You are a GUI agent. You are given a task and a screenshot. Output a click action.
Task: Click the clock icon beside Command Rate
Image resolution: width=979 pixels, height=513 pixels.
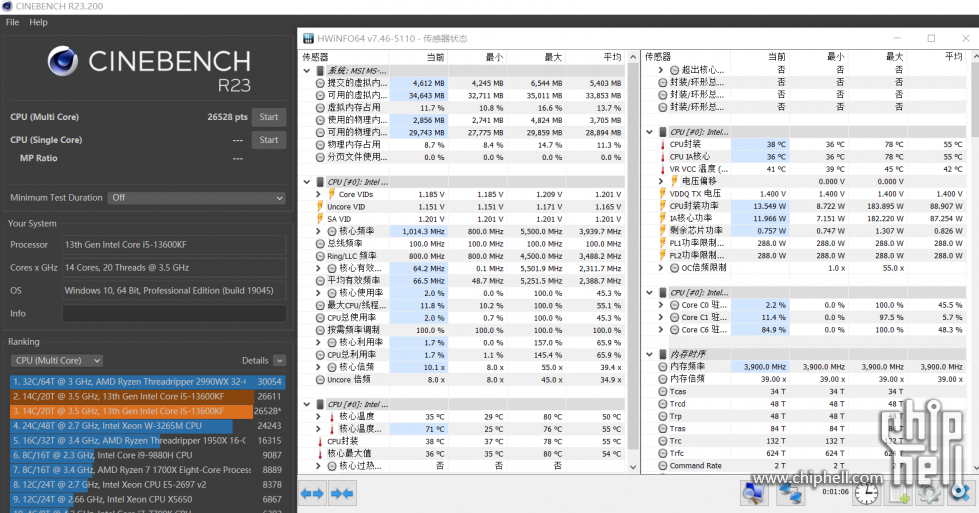[x=662, y=466]
